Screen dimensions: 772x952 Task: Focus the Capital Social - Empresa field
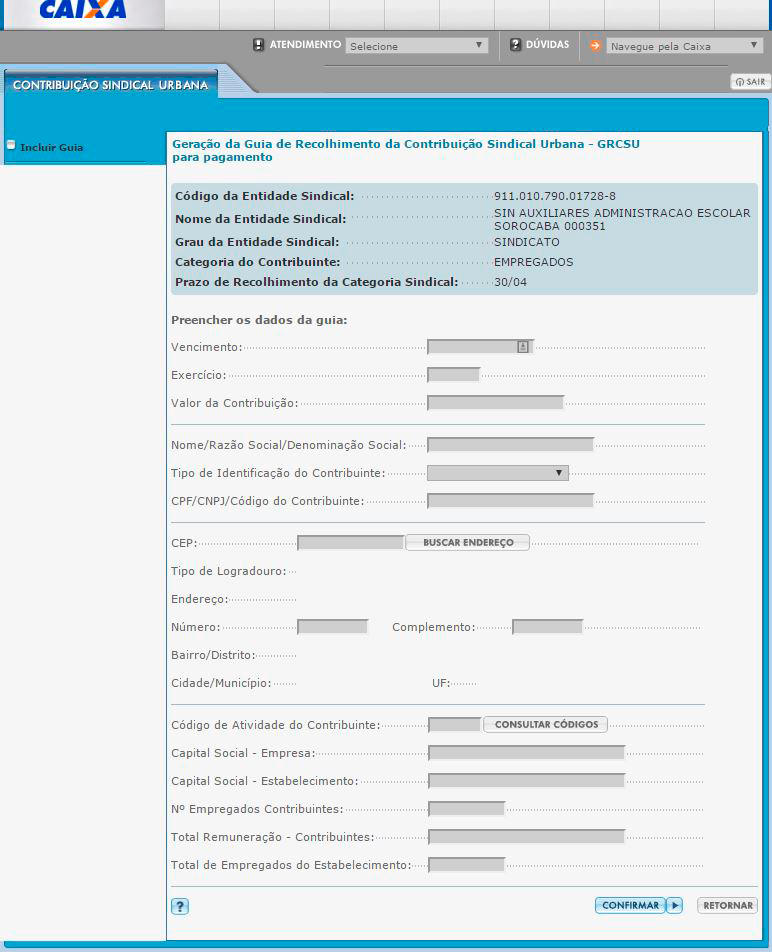(x=526, y=753)
